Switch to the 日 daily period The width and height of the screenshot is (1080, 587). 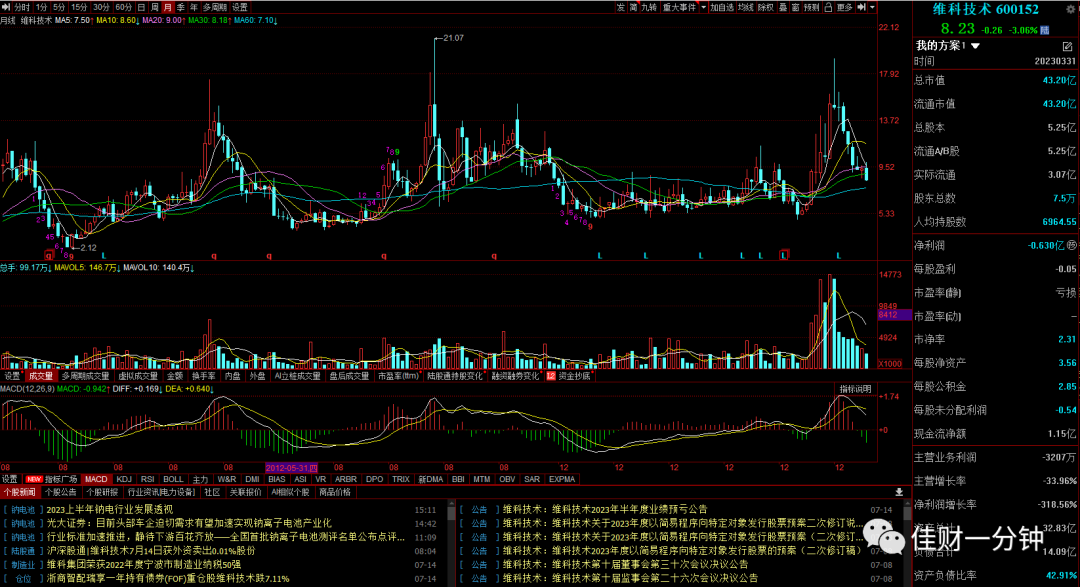[141, 7]
